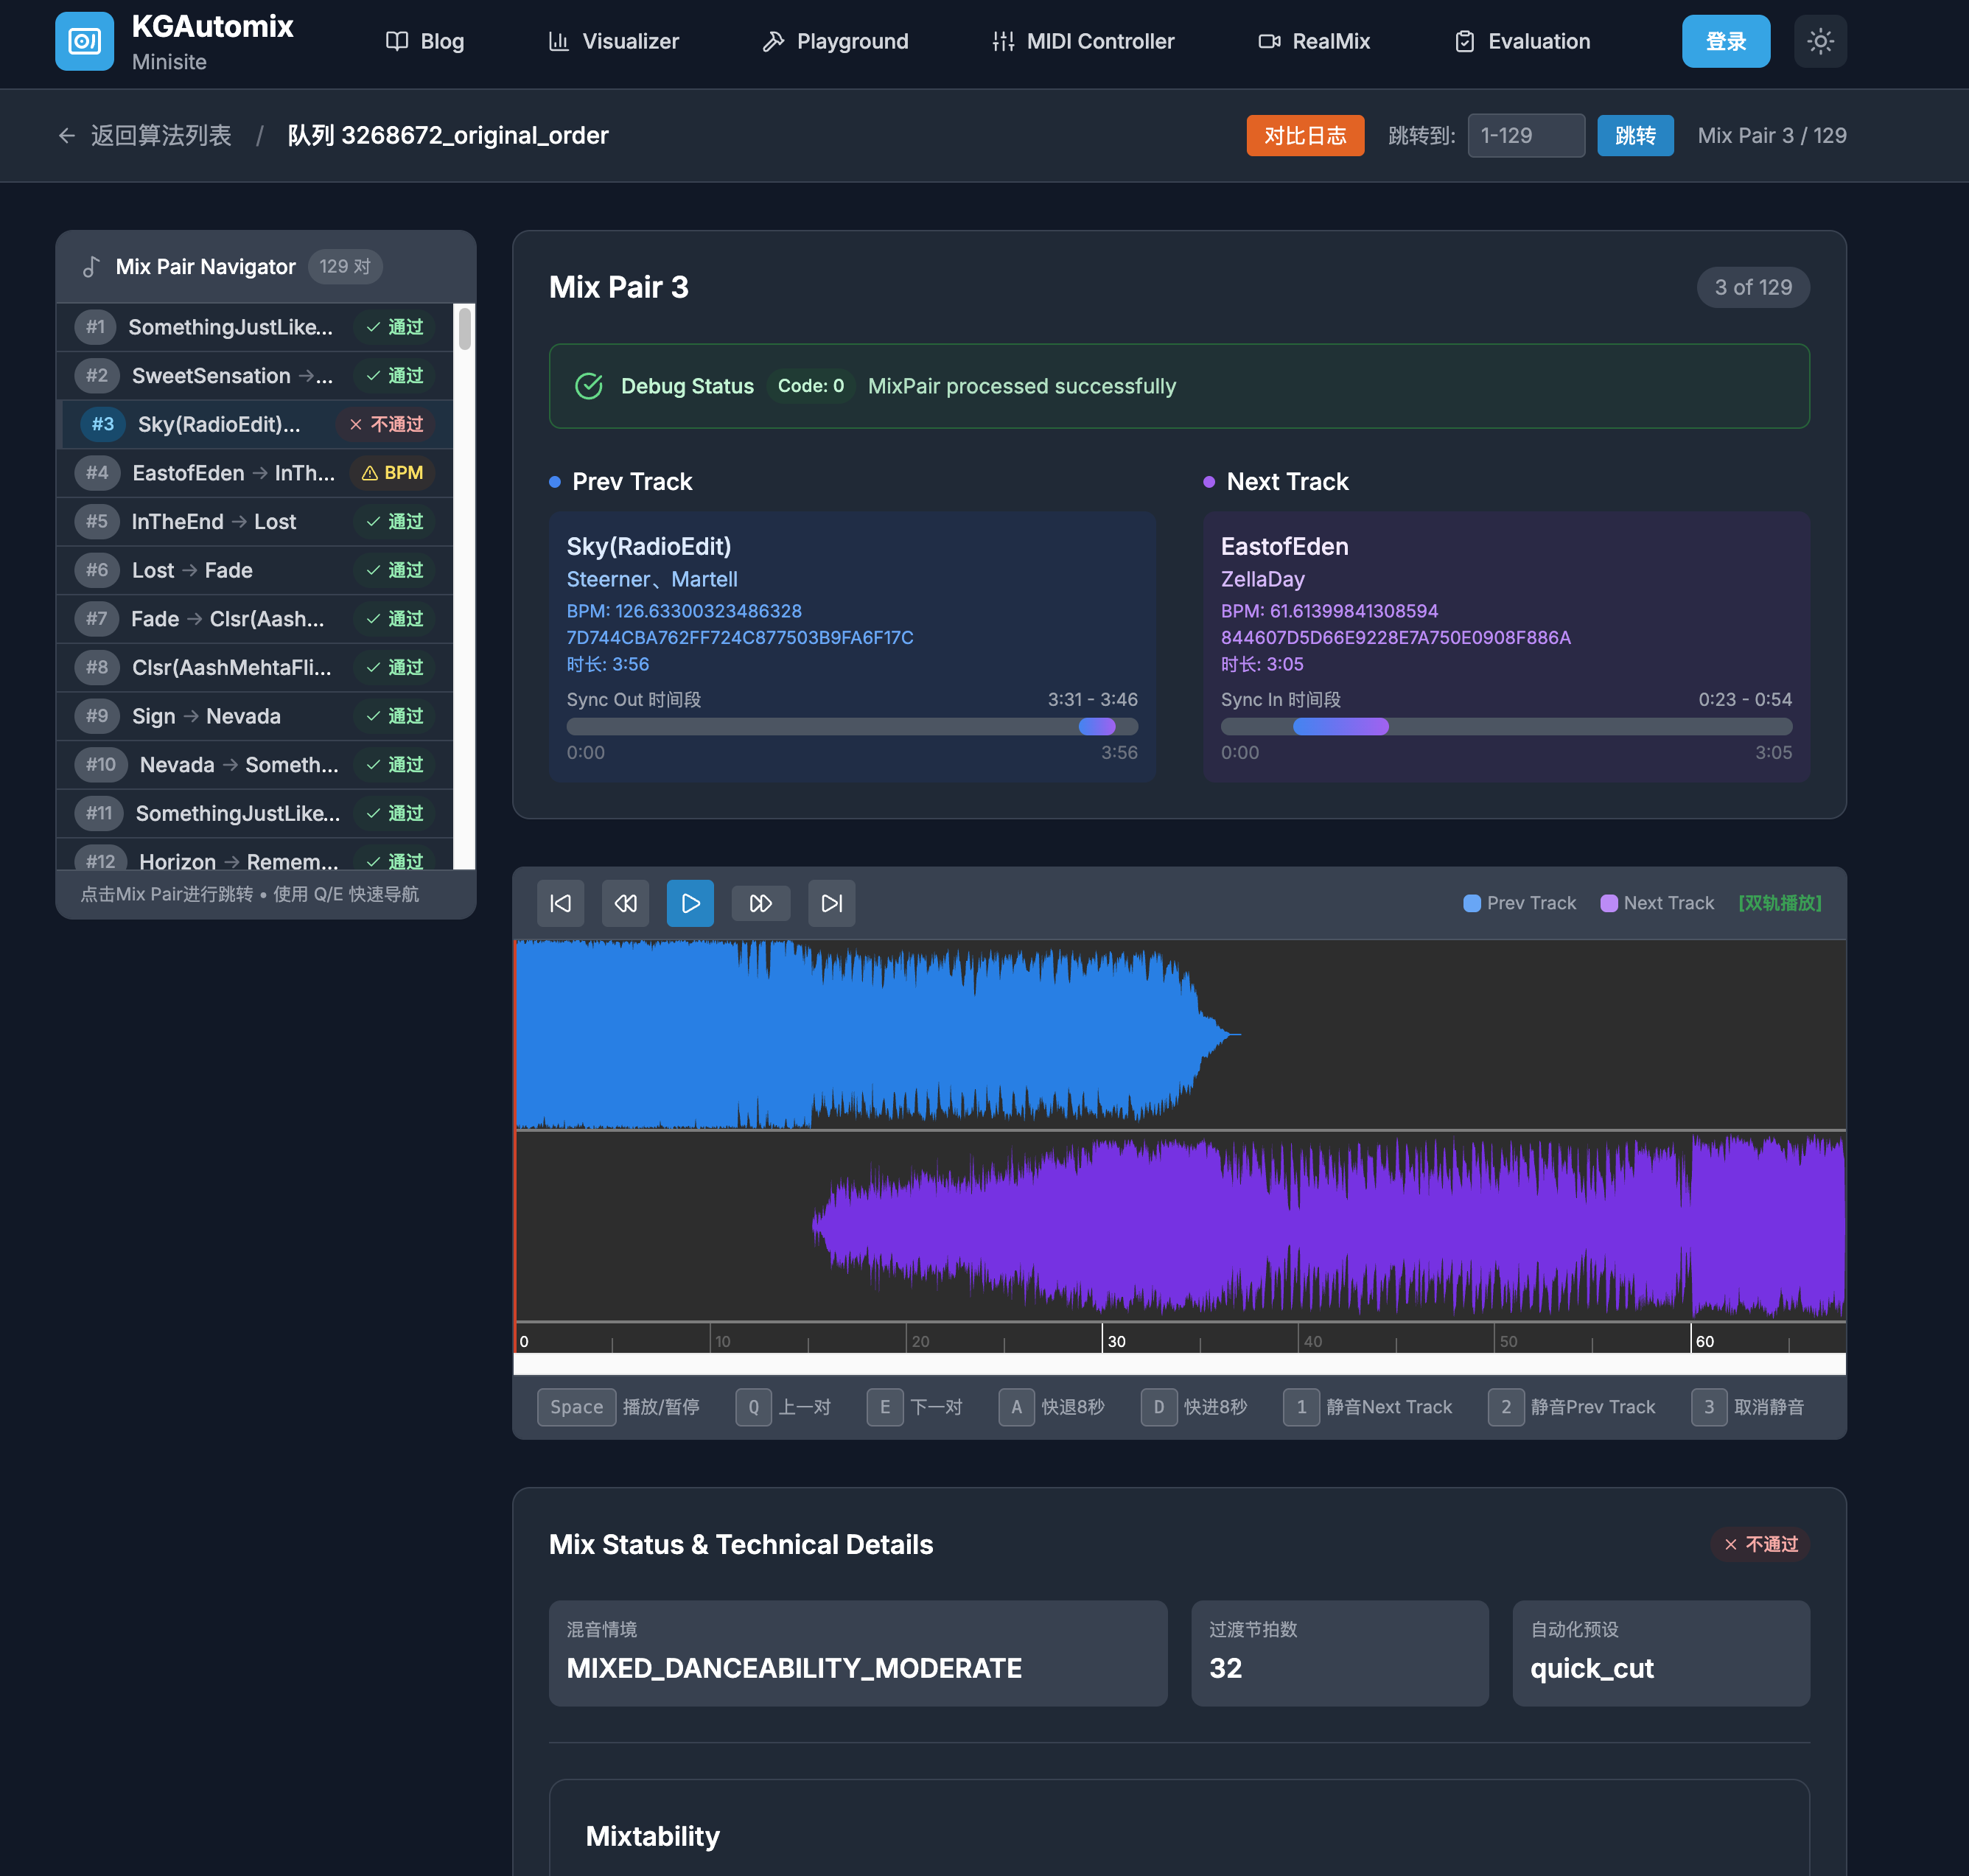Click the KGAutomix logo icon
This screenshot has height=1876, width=1969.
[84, 41]
